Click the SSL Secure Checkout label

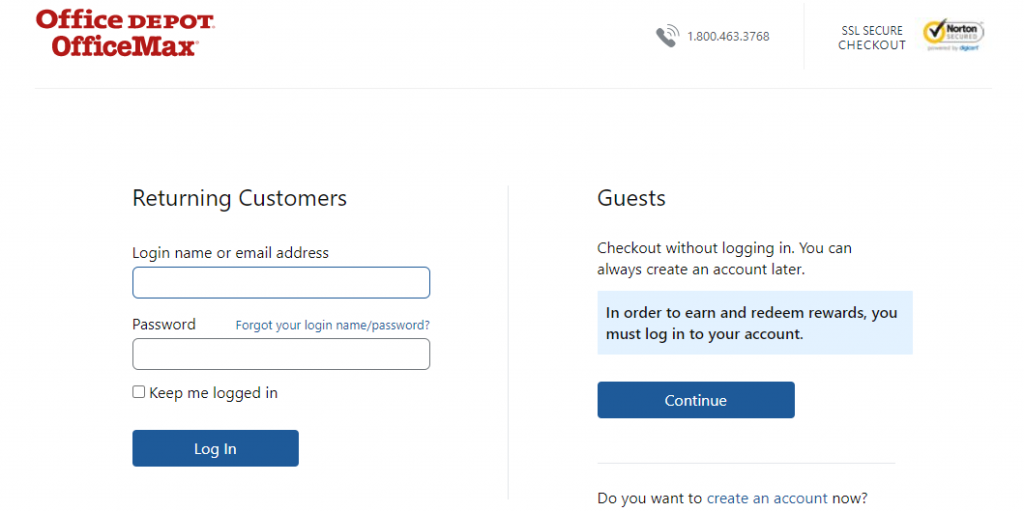tap(872, 38)
